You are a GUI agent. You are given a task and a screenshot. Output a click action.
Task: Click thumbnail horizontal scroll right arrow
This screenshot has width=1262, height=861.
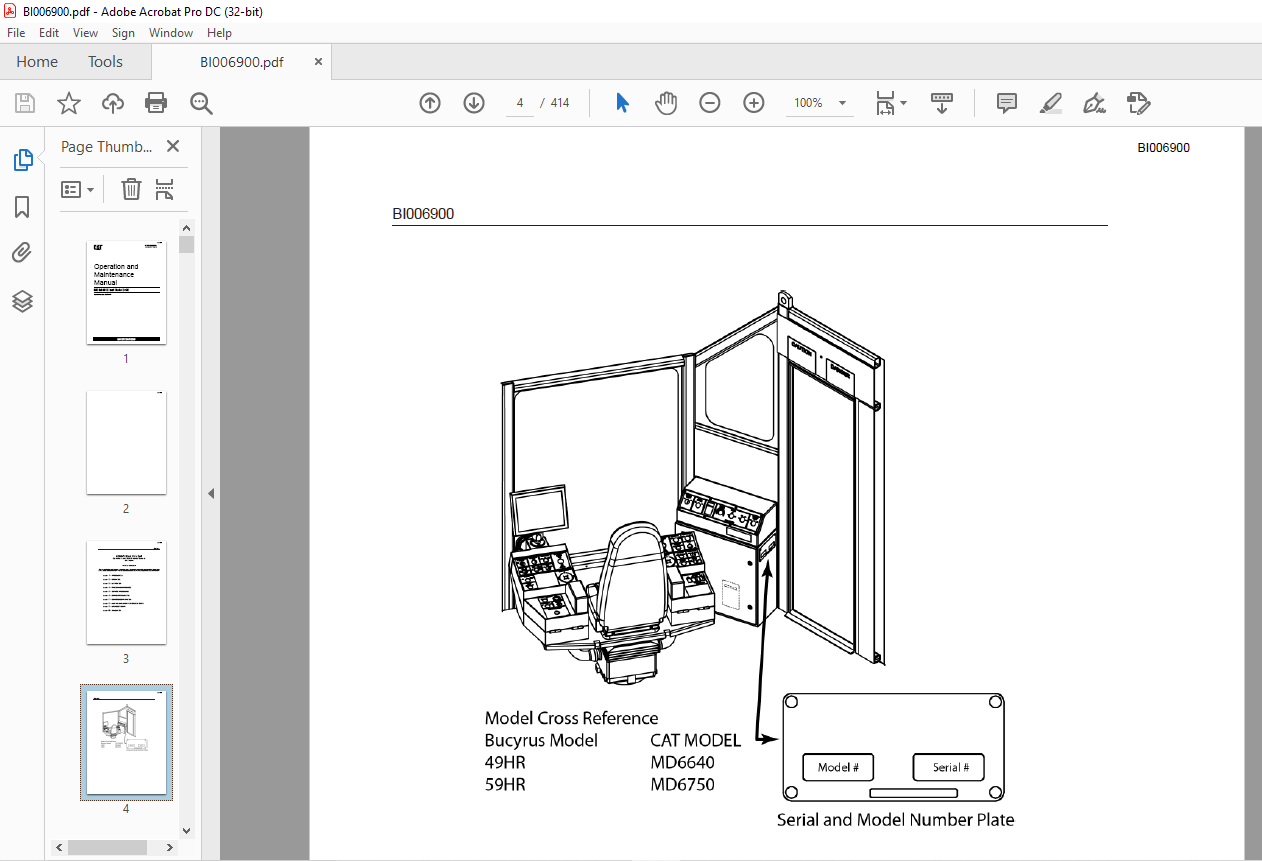171,847
